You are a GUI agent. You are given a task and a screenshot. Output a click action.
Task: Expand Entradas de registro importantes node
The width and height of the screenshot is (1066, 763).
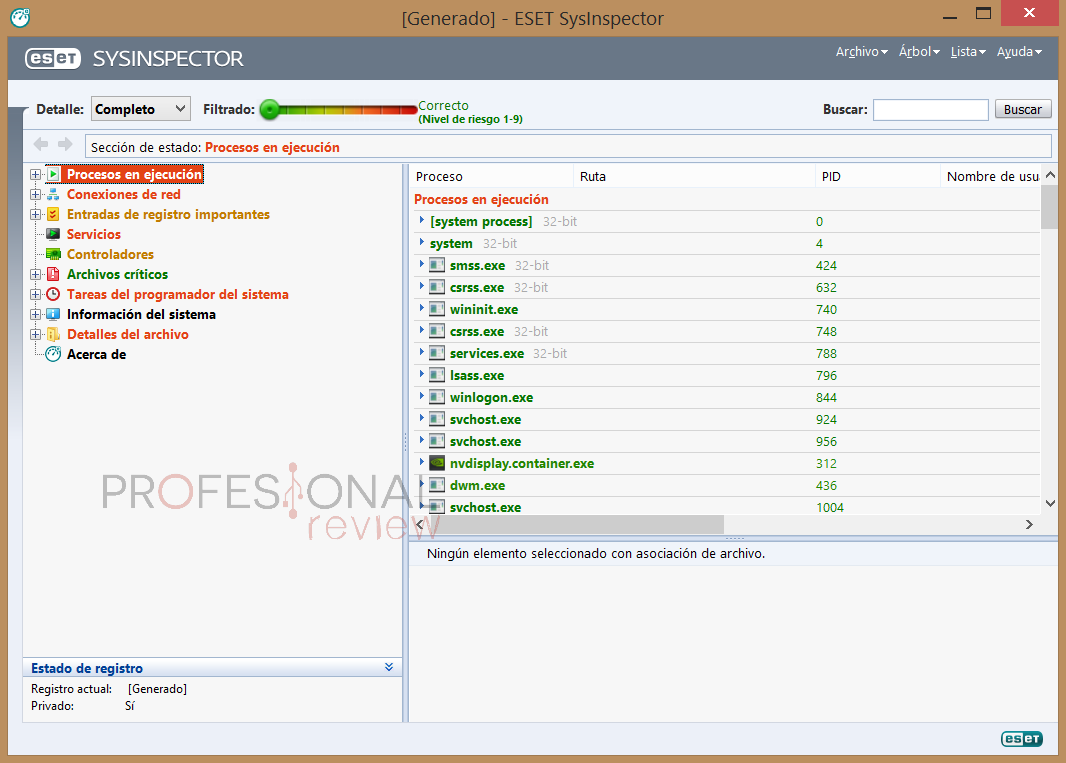coord(35,214)
